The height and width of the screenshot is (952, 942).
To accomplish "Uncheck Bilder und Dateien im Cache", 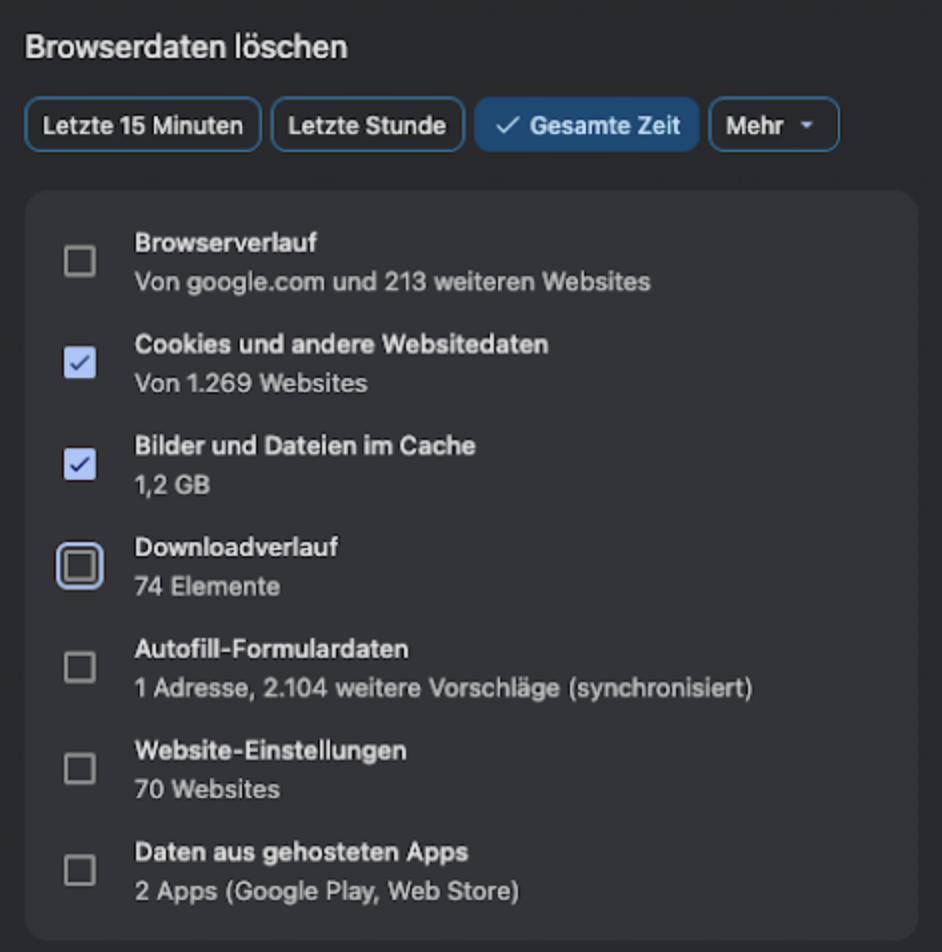I will [x=80, y=465].
